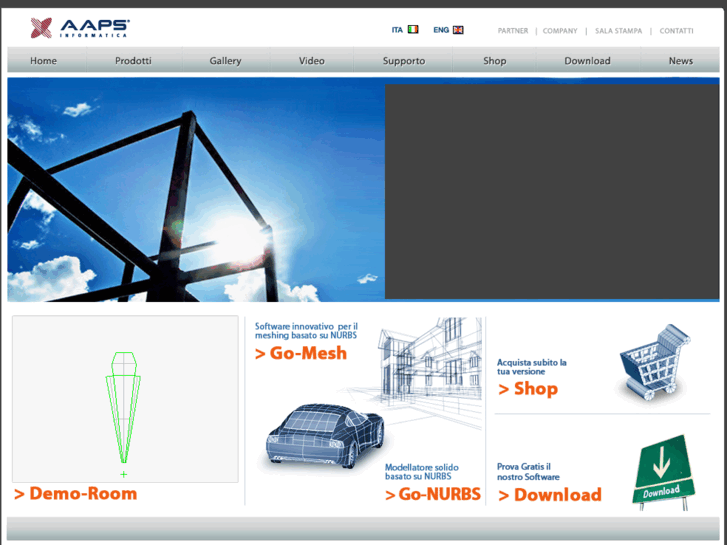Open the Prodotti menu

[133, 61]
